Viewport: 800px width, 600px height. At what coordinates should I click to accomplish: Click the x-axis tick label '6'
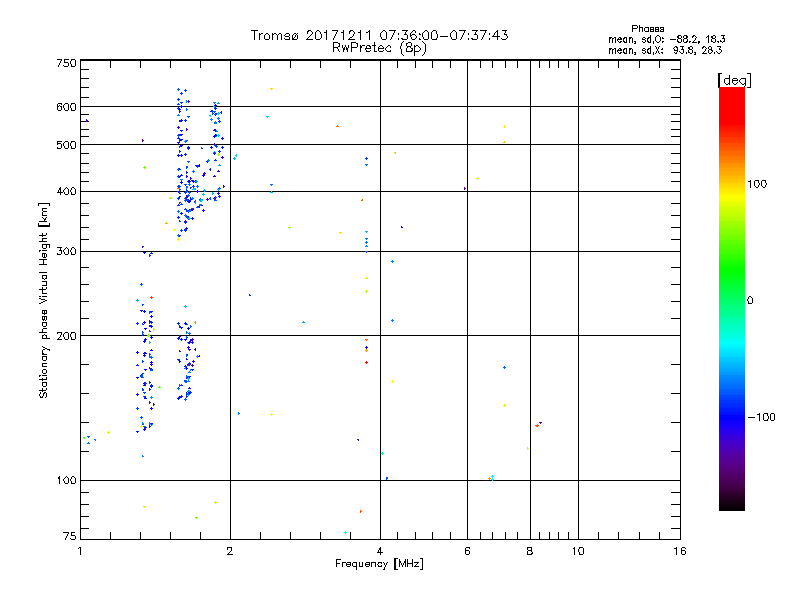point(467,551)
